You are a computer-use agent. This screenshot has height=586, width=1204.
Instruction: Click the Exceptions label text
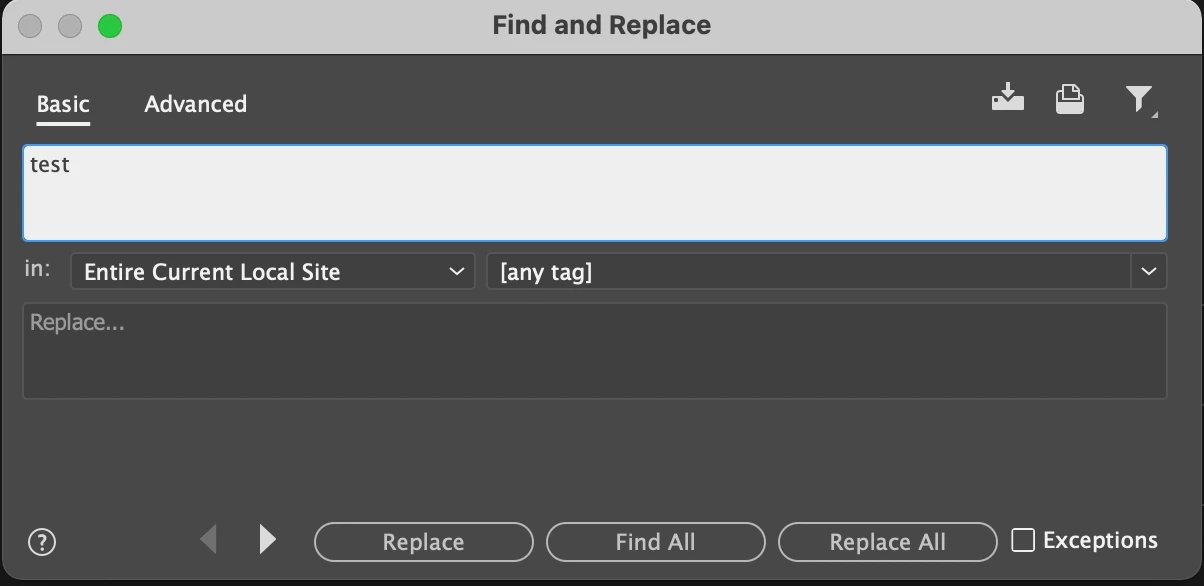(x=1100, y=540)
